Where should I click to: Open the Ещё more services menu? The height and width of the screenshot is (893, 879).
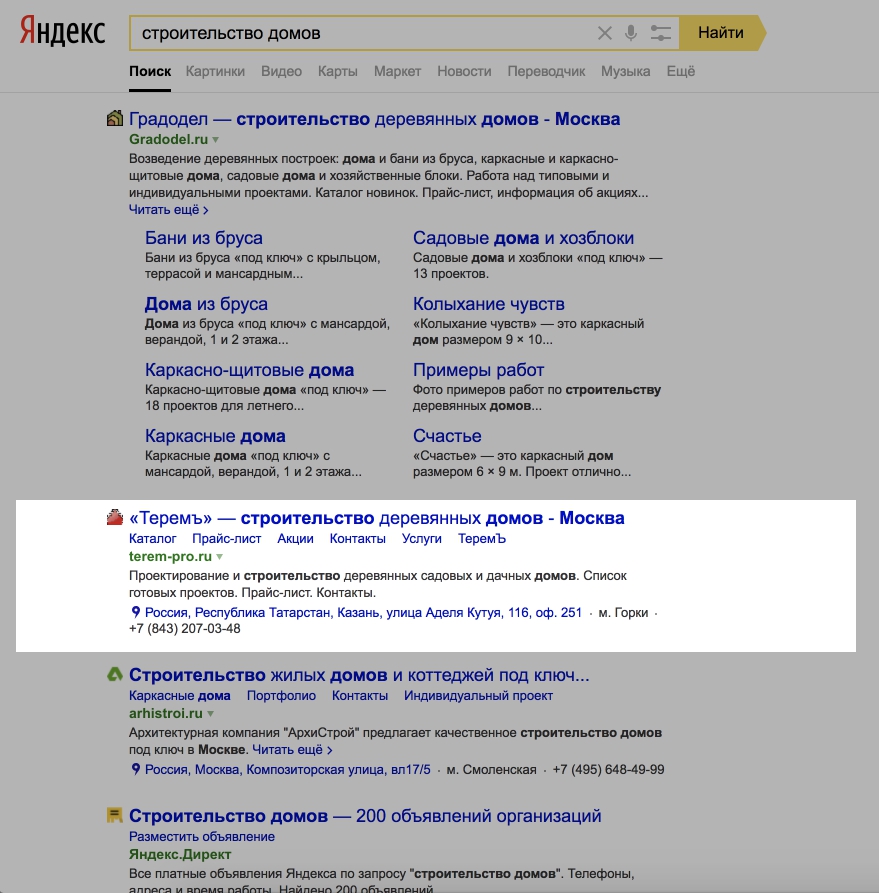[x=681, y=71]
